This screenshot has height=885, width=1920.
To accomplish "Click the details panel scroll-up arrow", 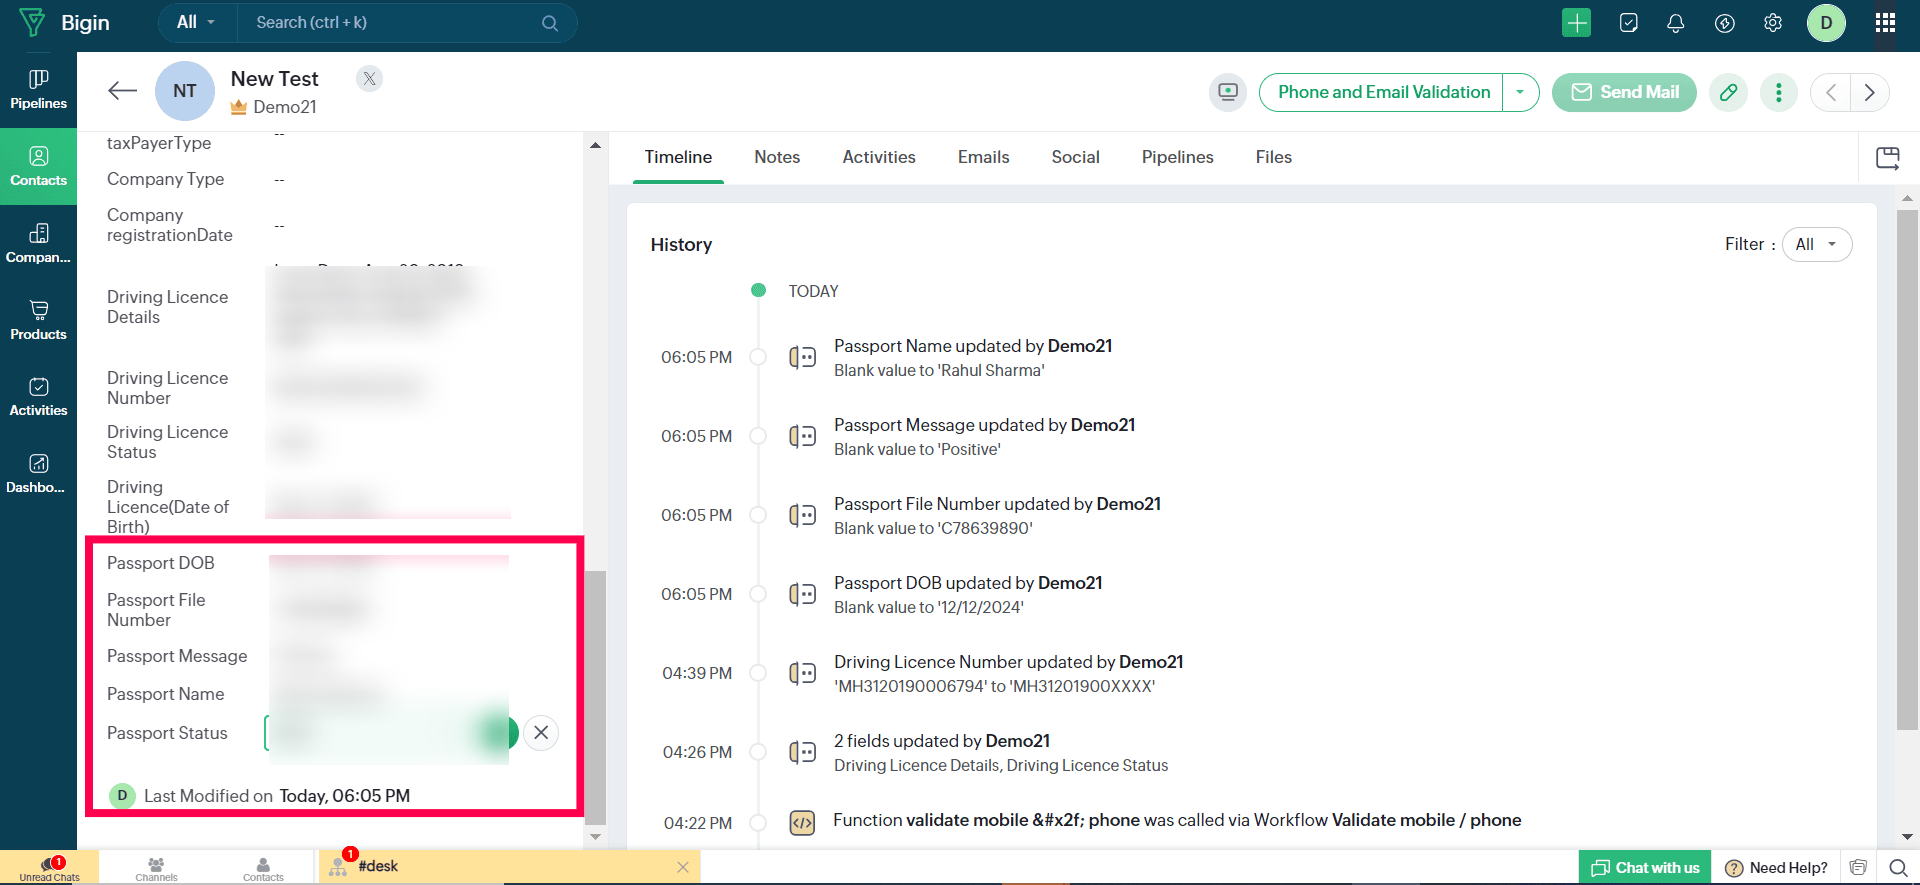I will pos(595,145).
